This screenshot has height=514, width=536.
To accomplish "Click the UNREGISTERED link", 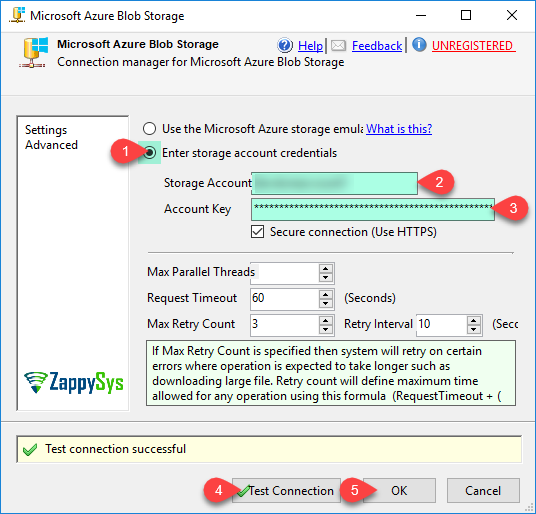I will coord(473,45).
